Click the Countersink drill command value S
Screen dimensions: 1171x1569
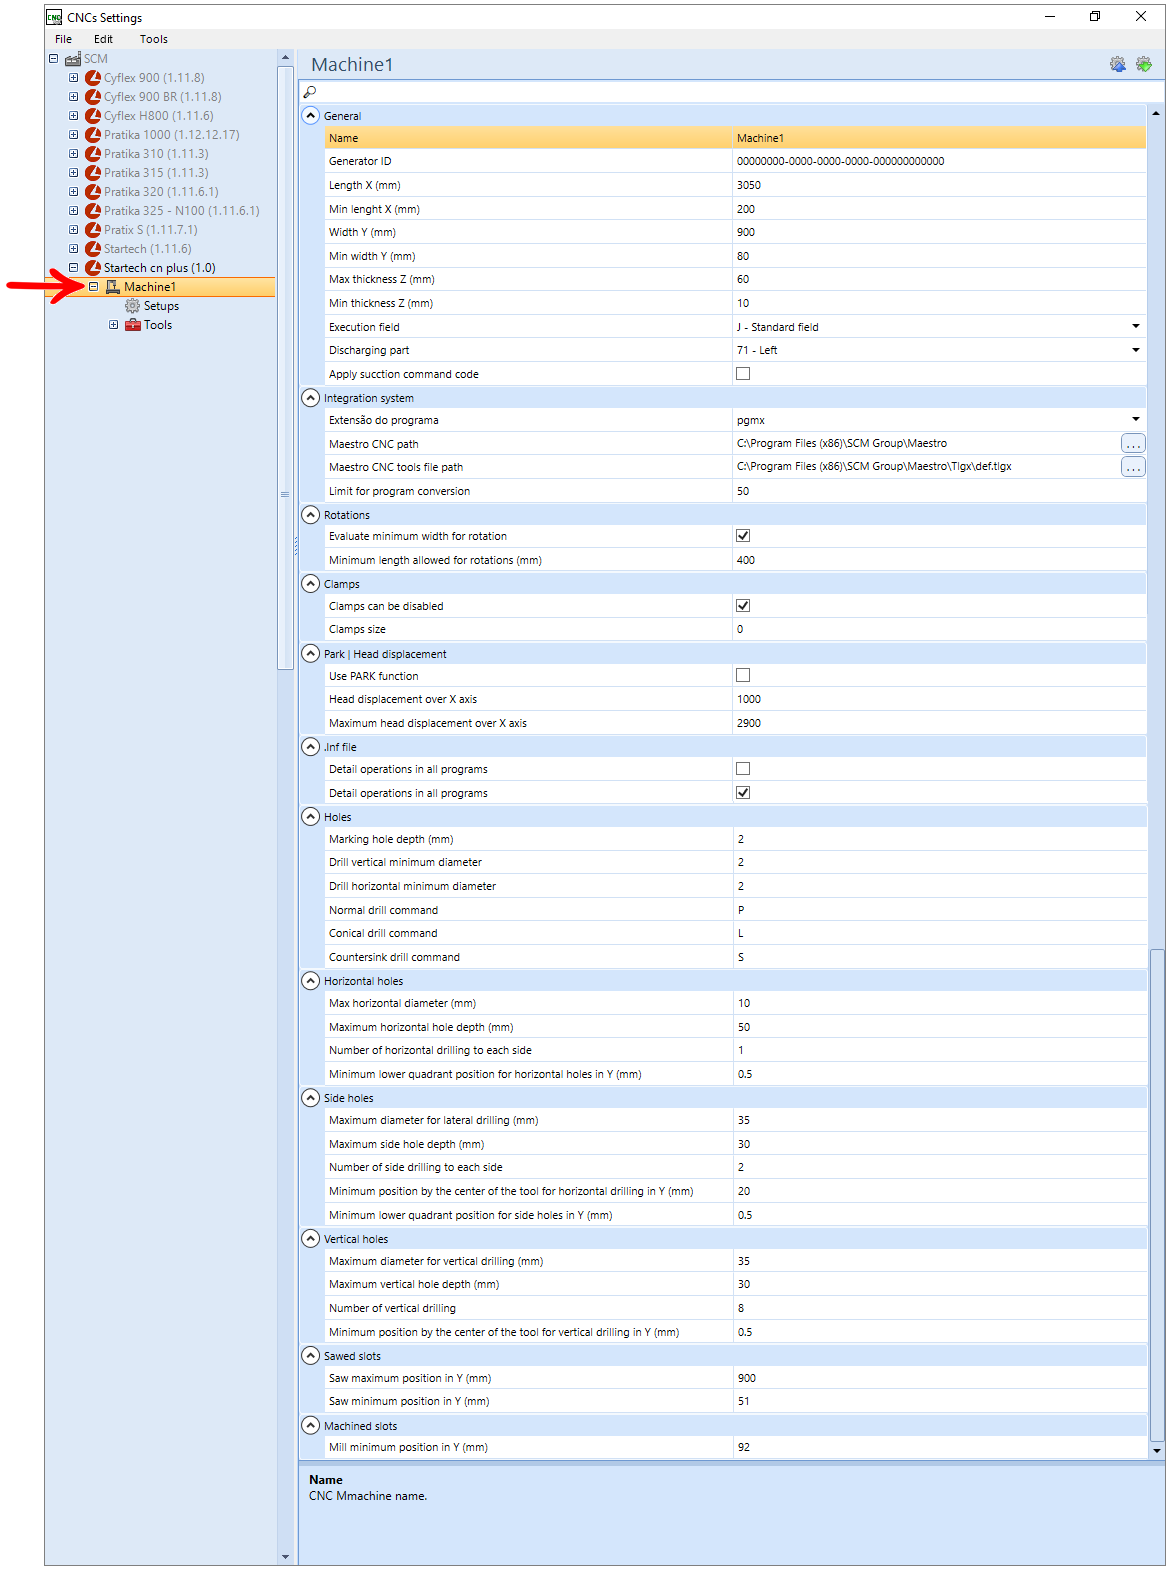[x=939, y=957]
